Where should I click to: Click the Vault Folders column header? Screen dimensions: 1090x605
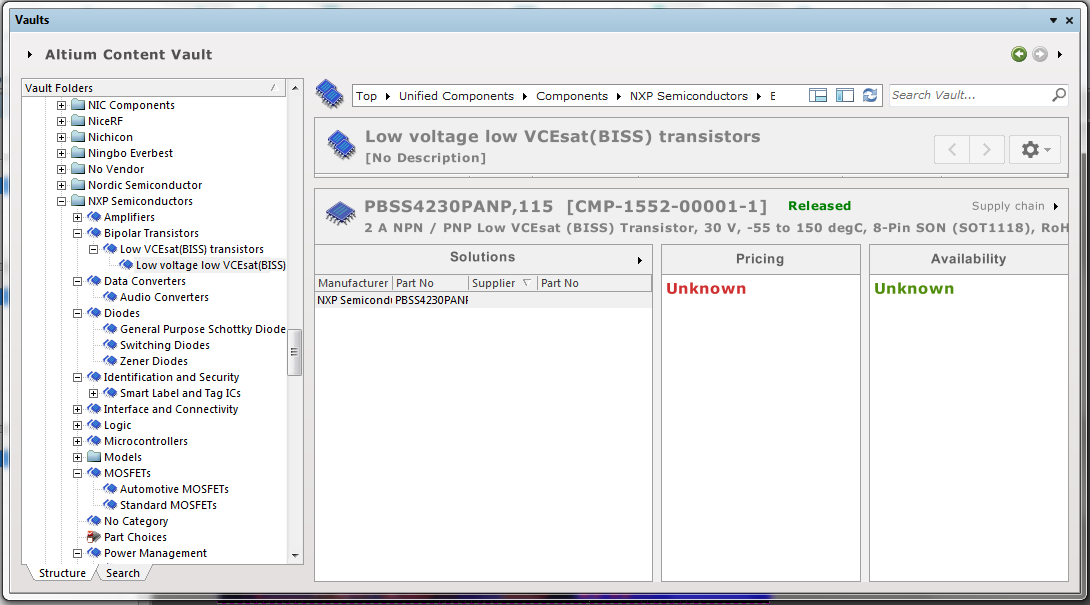(154, 88)
